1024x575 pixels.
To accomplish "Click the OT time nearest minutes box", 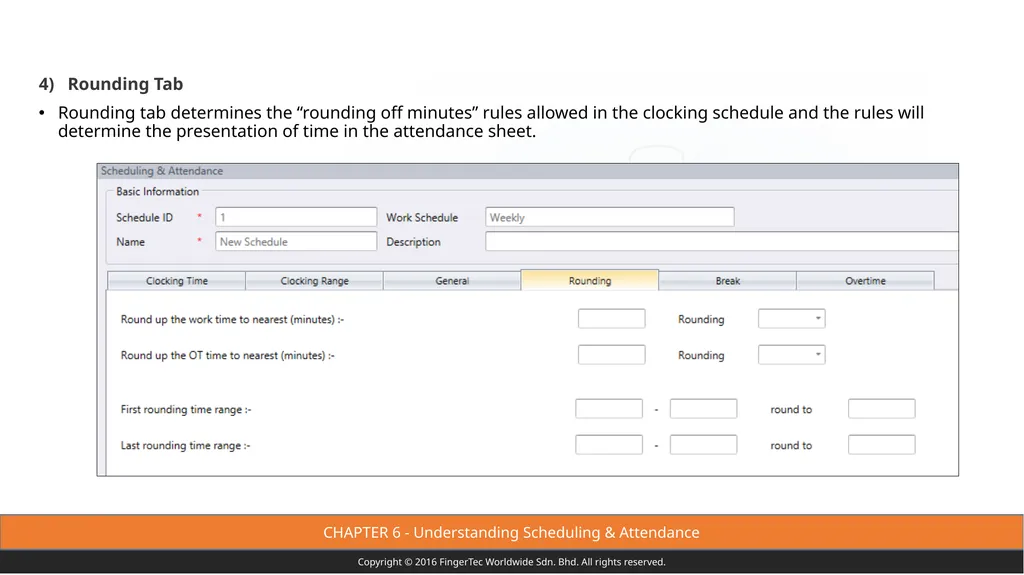I will tap(611, 355).
